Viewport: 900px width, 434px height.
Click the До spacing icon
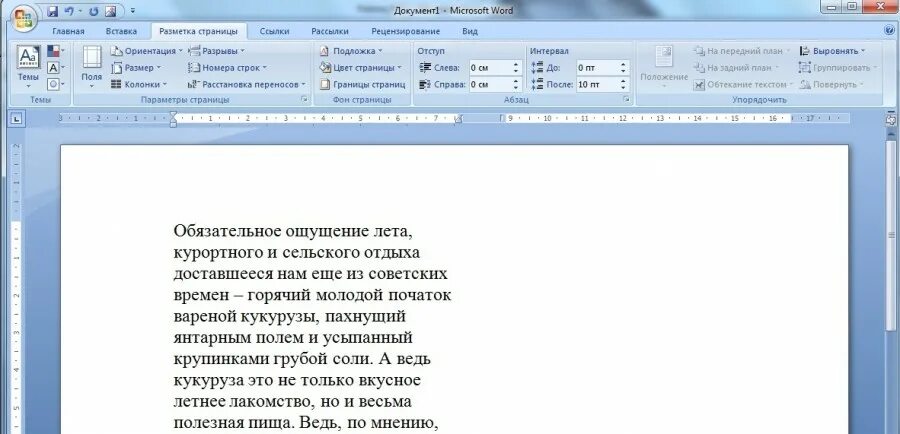tap(537, 68)
